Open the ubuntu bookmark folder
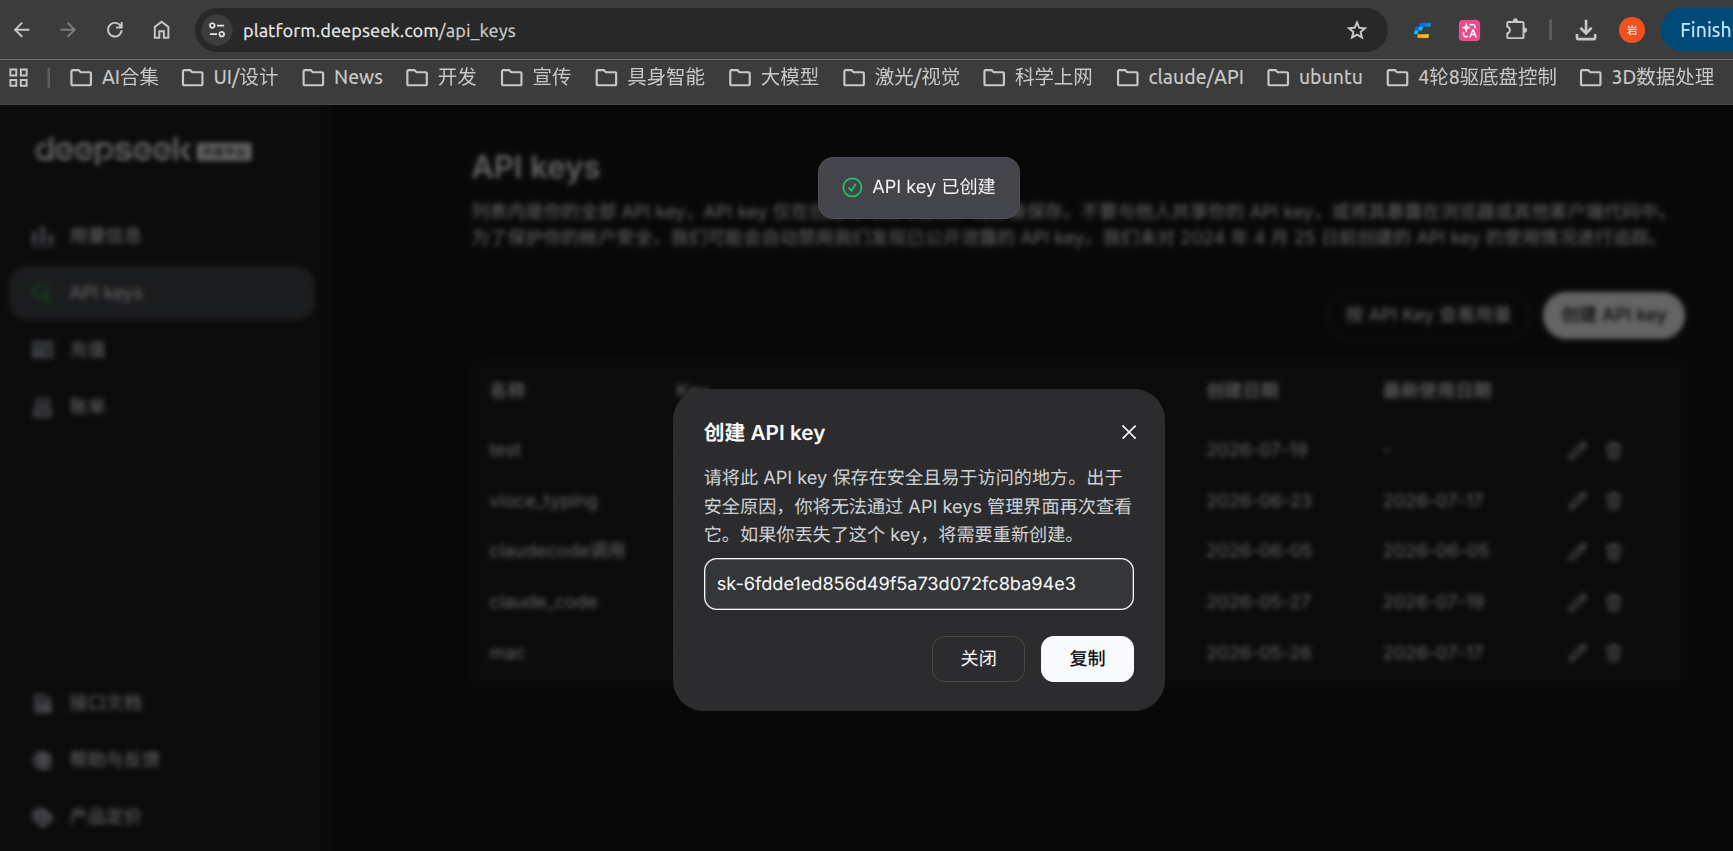The height and width of the screenshot is (851, 1733). [x=1314, y=77]
